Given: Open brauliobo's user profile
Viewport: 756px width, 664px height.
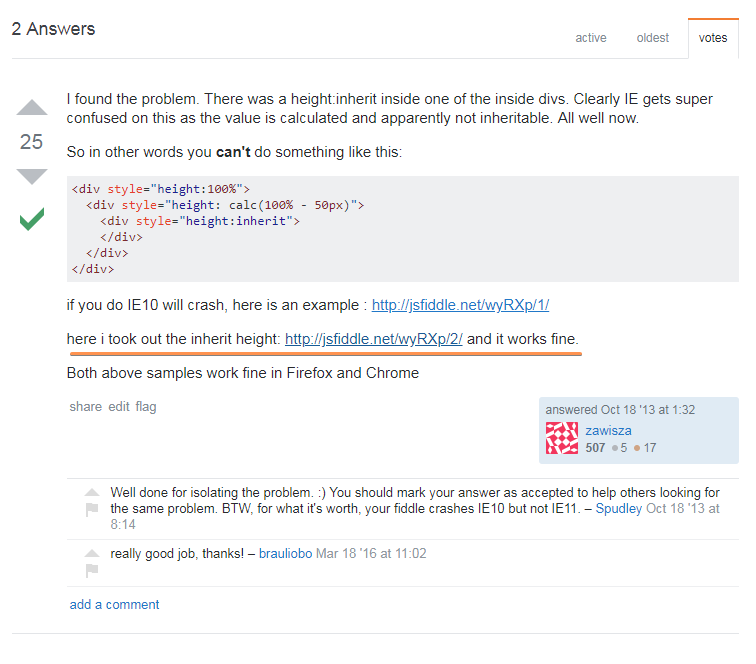Looking at the screenshot, I should pos(285,553).
